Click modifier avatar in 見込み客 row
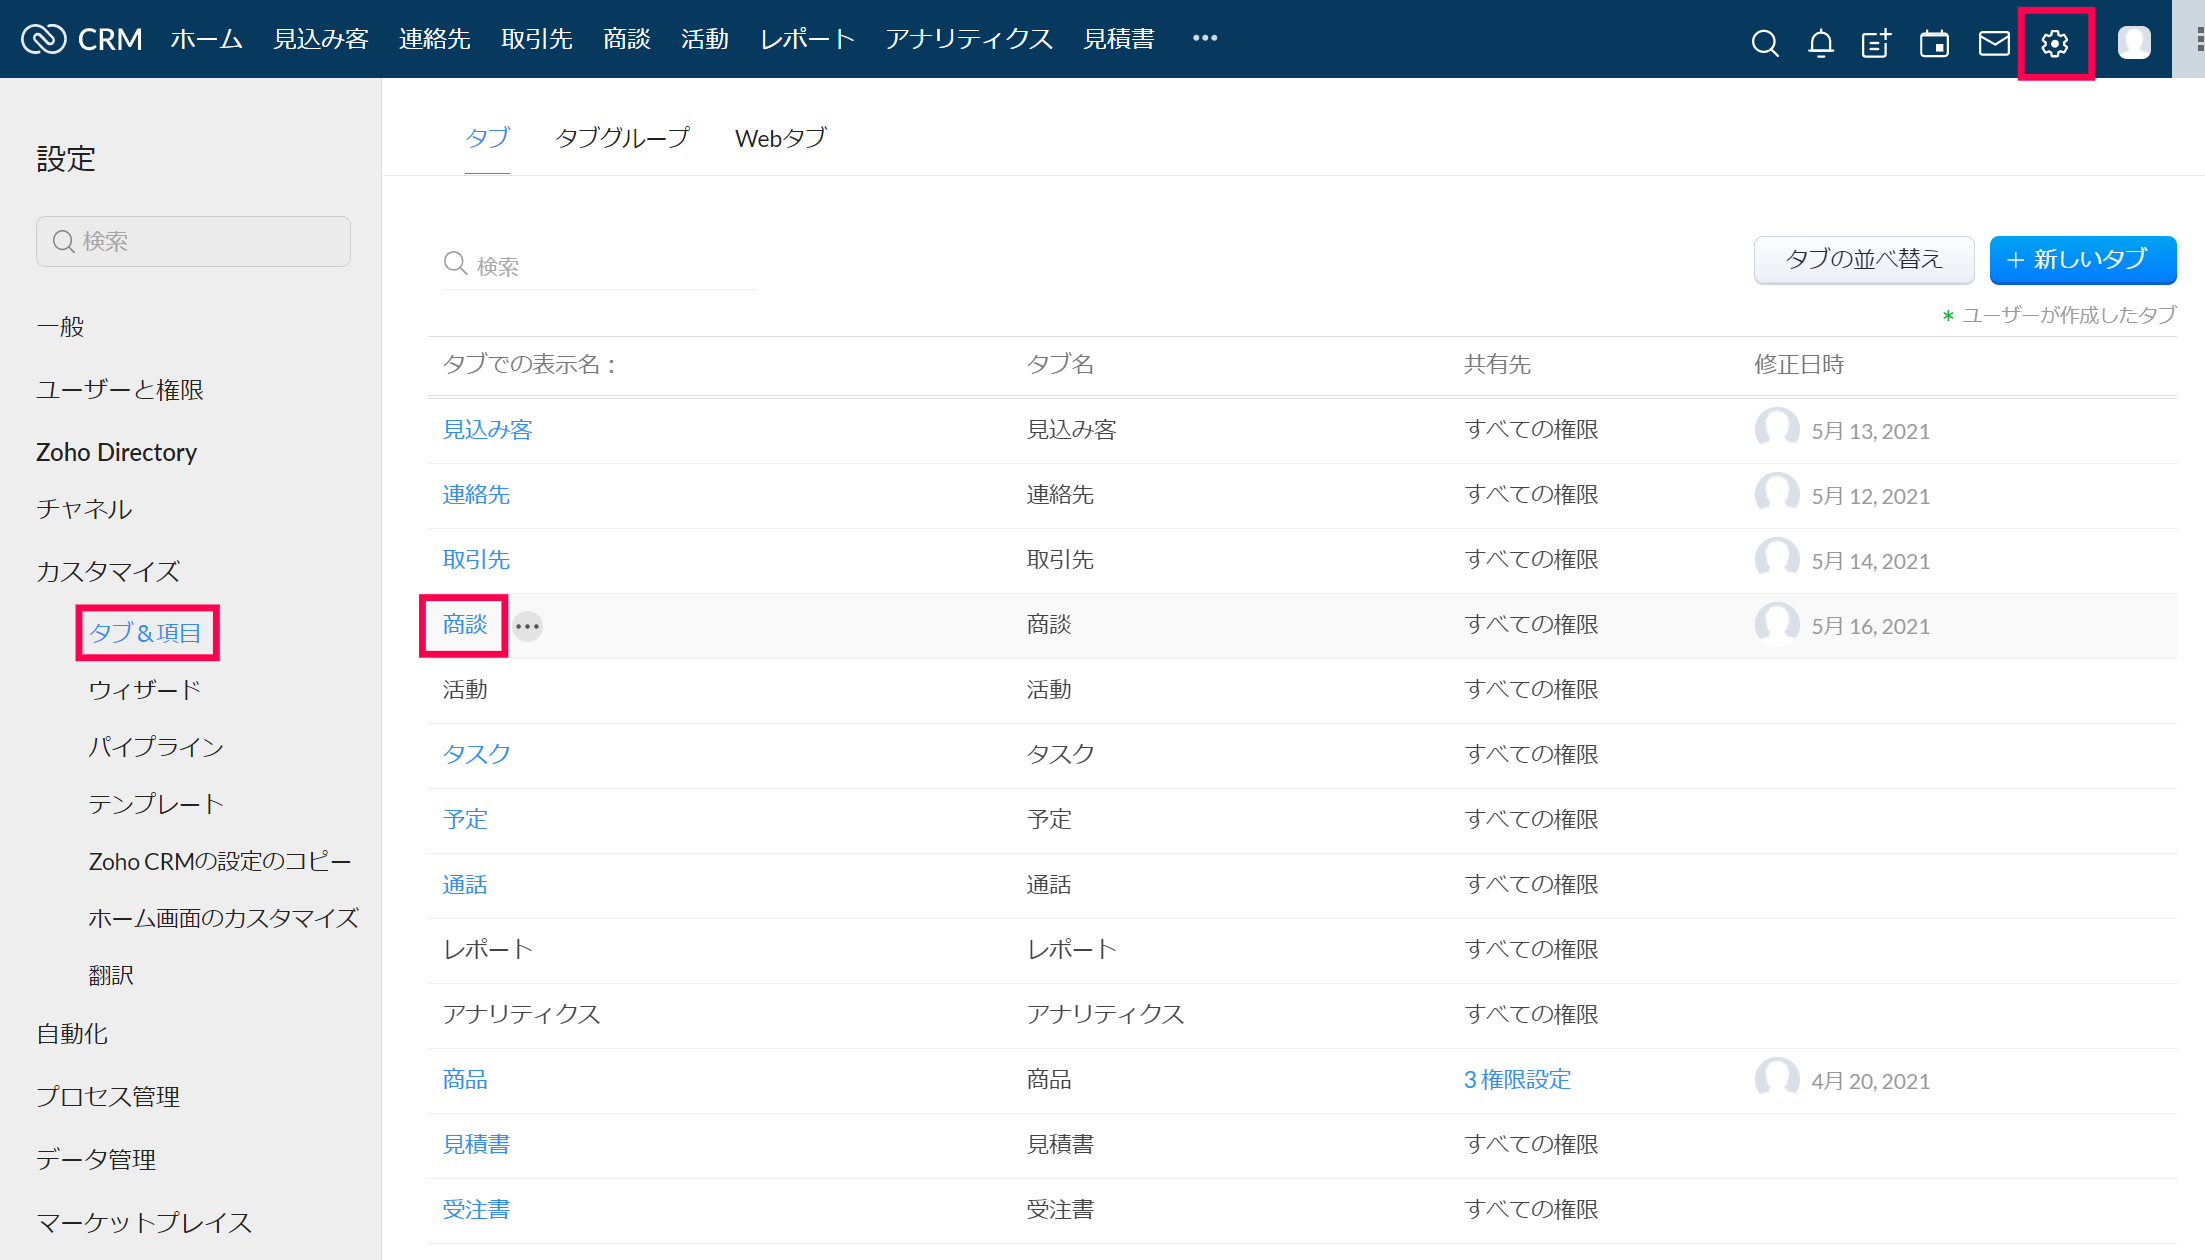 pos(1777,430)
